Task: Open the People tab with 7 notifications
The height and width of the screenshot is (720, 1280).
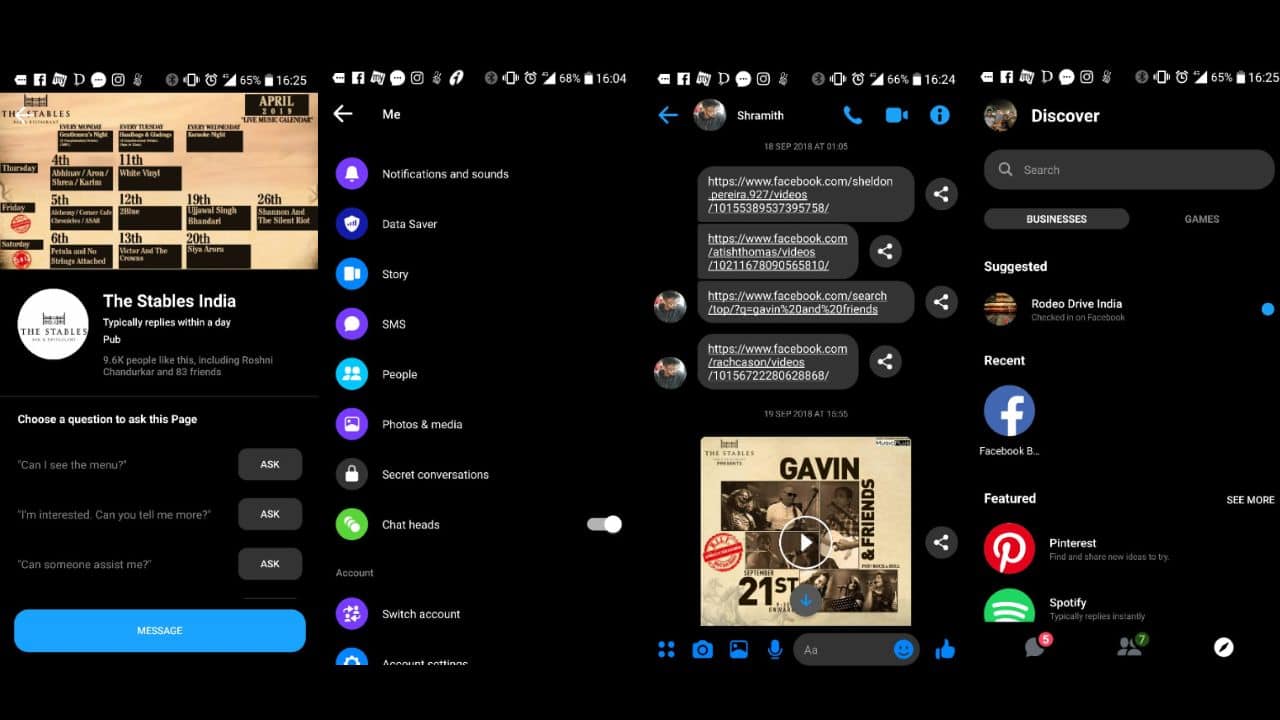Action: [x=1130, y=647]
